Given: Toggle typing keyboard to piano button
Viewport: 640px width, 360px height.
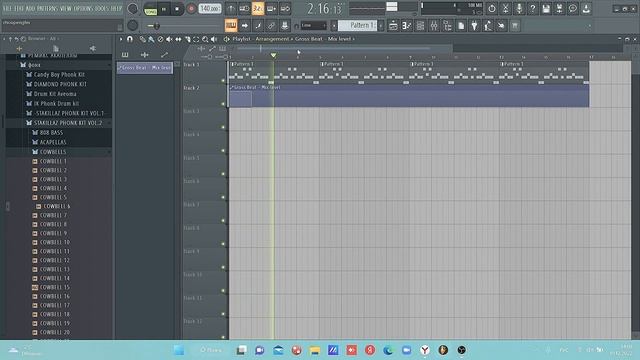Looking at the screenshot, I should tap(231, 26).
